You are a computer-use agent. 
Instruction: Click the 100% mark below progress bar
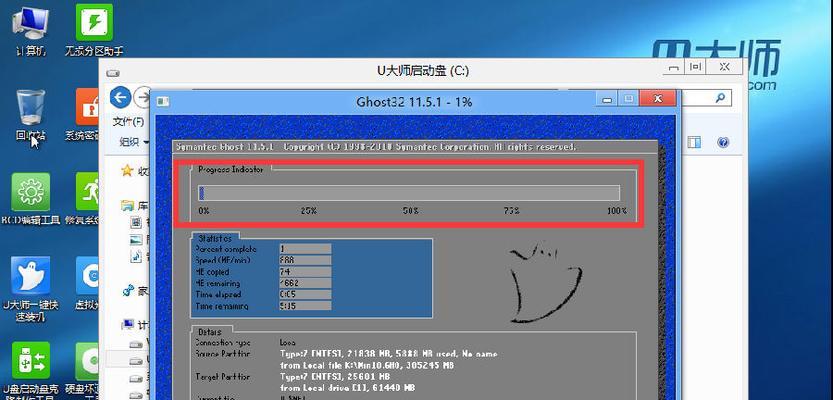[617, 211]
